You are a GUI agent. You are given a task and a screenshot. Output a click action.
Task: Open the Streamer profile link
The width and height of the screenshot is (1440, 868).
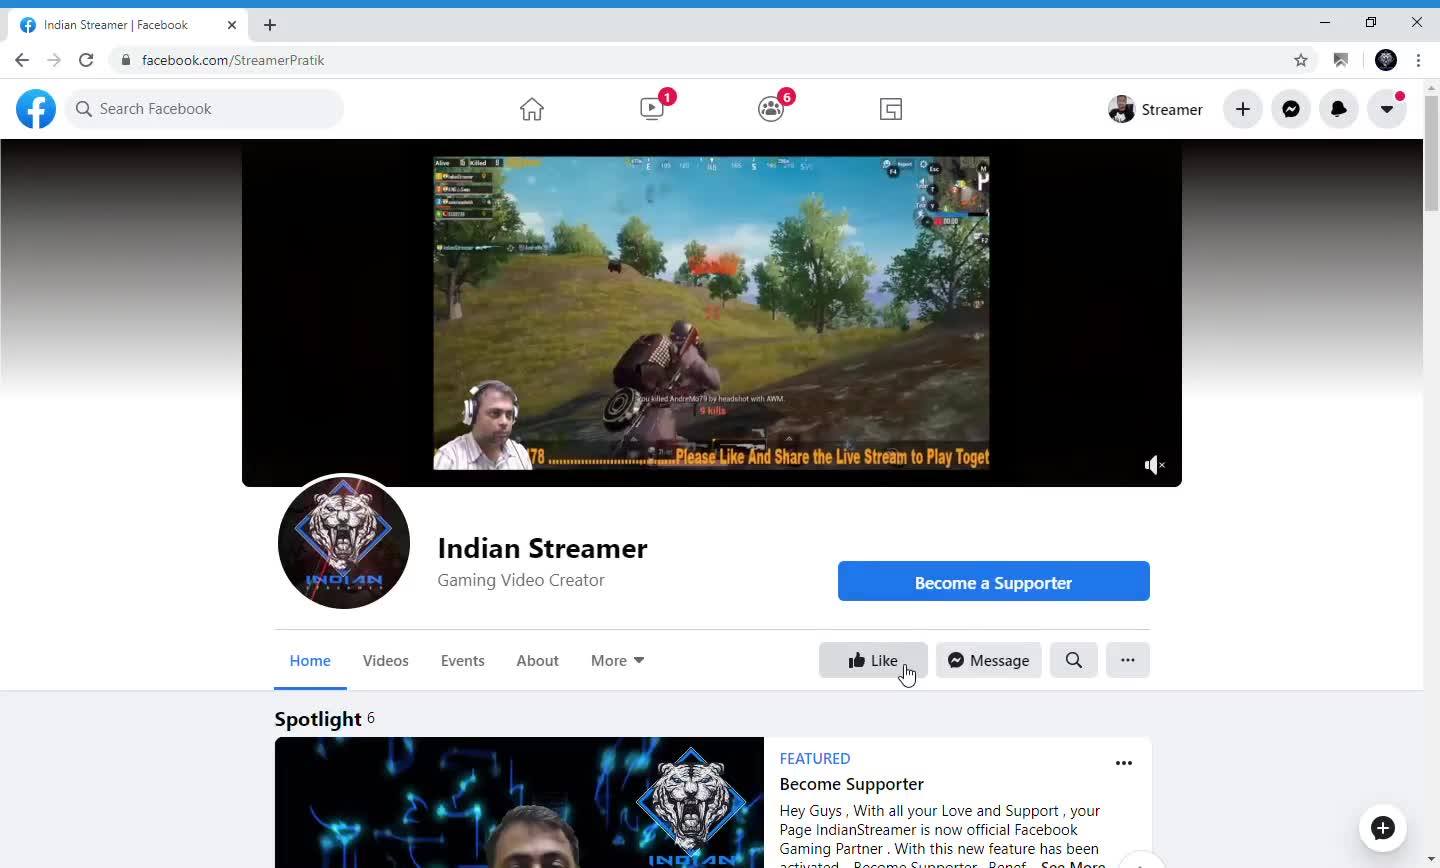coord(1156,109)
